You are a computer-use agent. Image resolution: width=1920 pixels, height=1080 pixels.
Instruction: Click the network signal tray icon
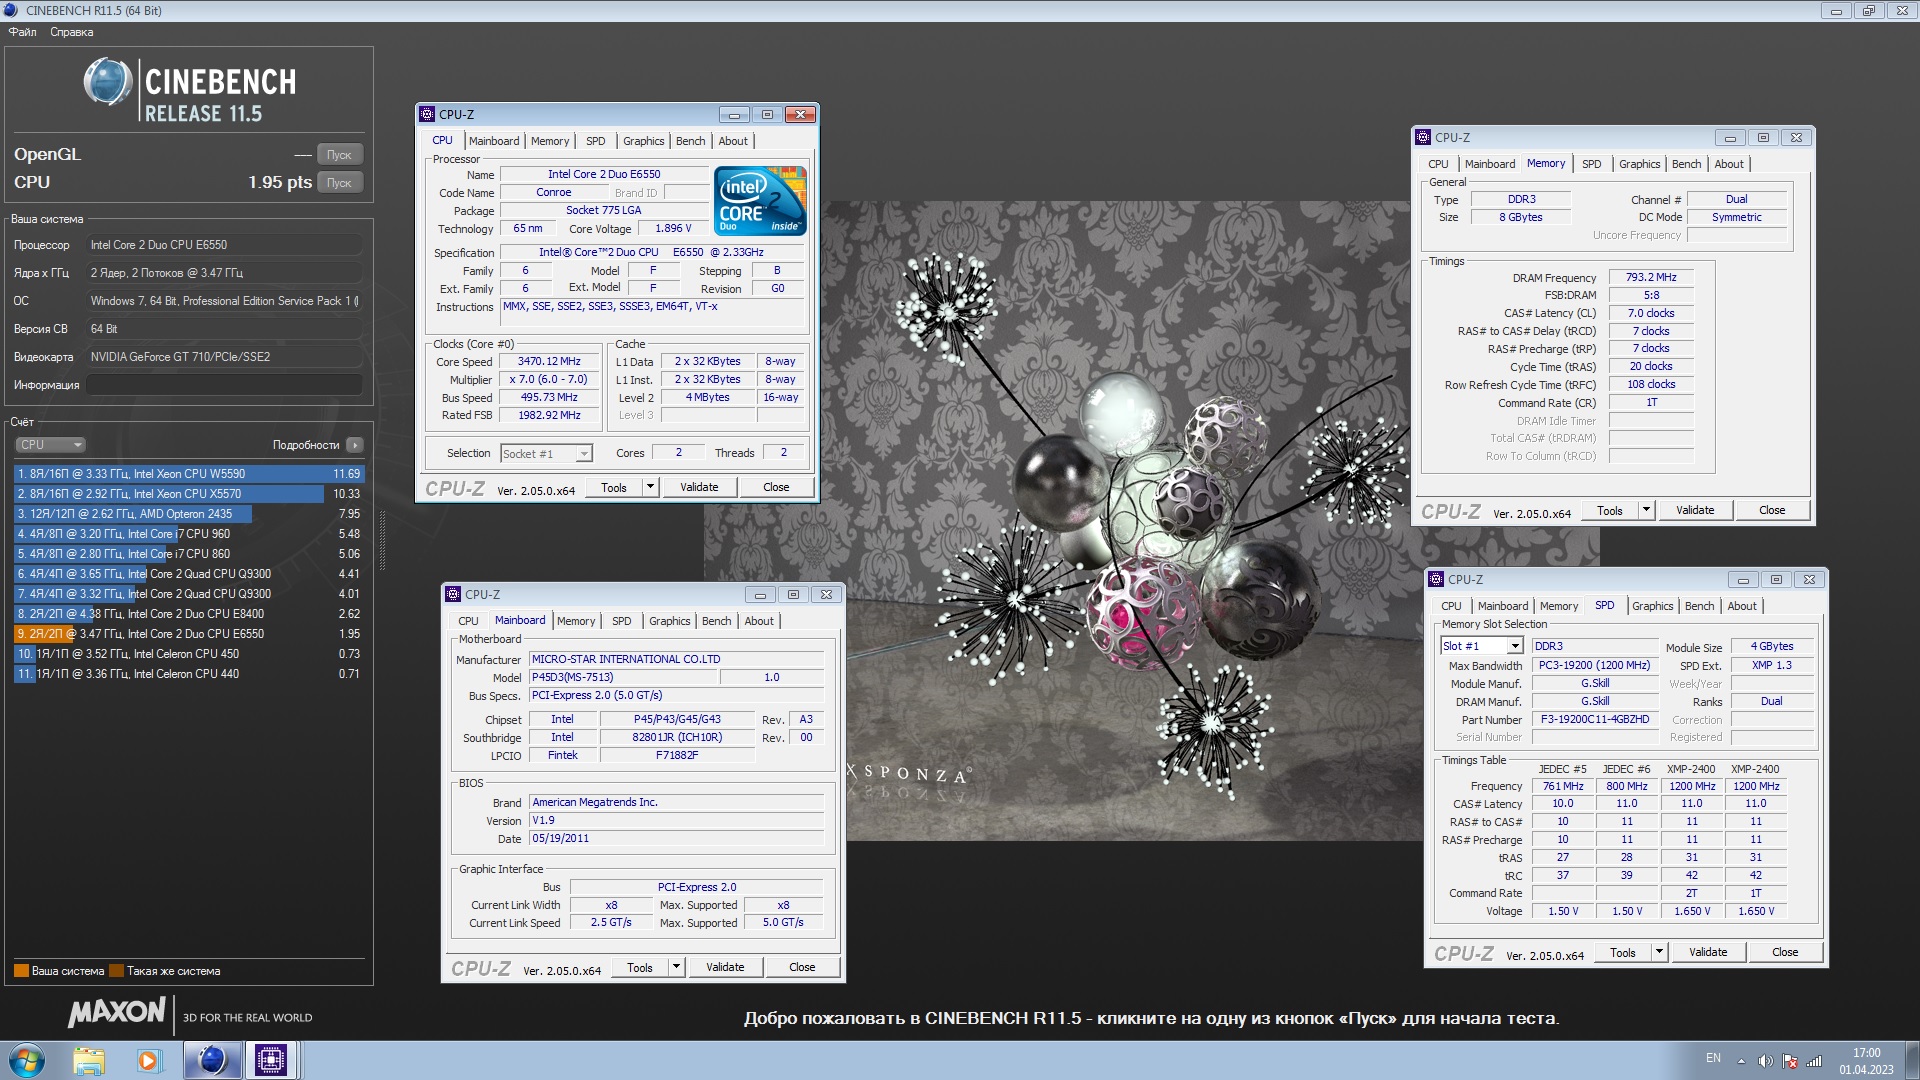pyautogui.click(x=1814, y=1061)
